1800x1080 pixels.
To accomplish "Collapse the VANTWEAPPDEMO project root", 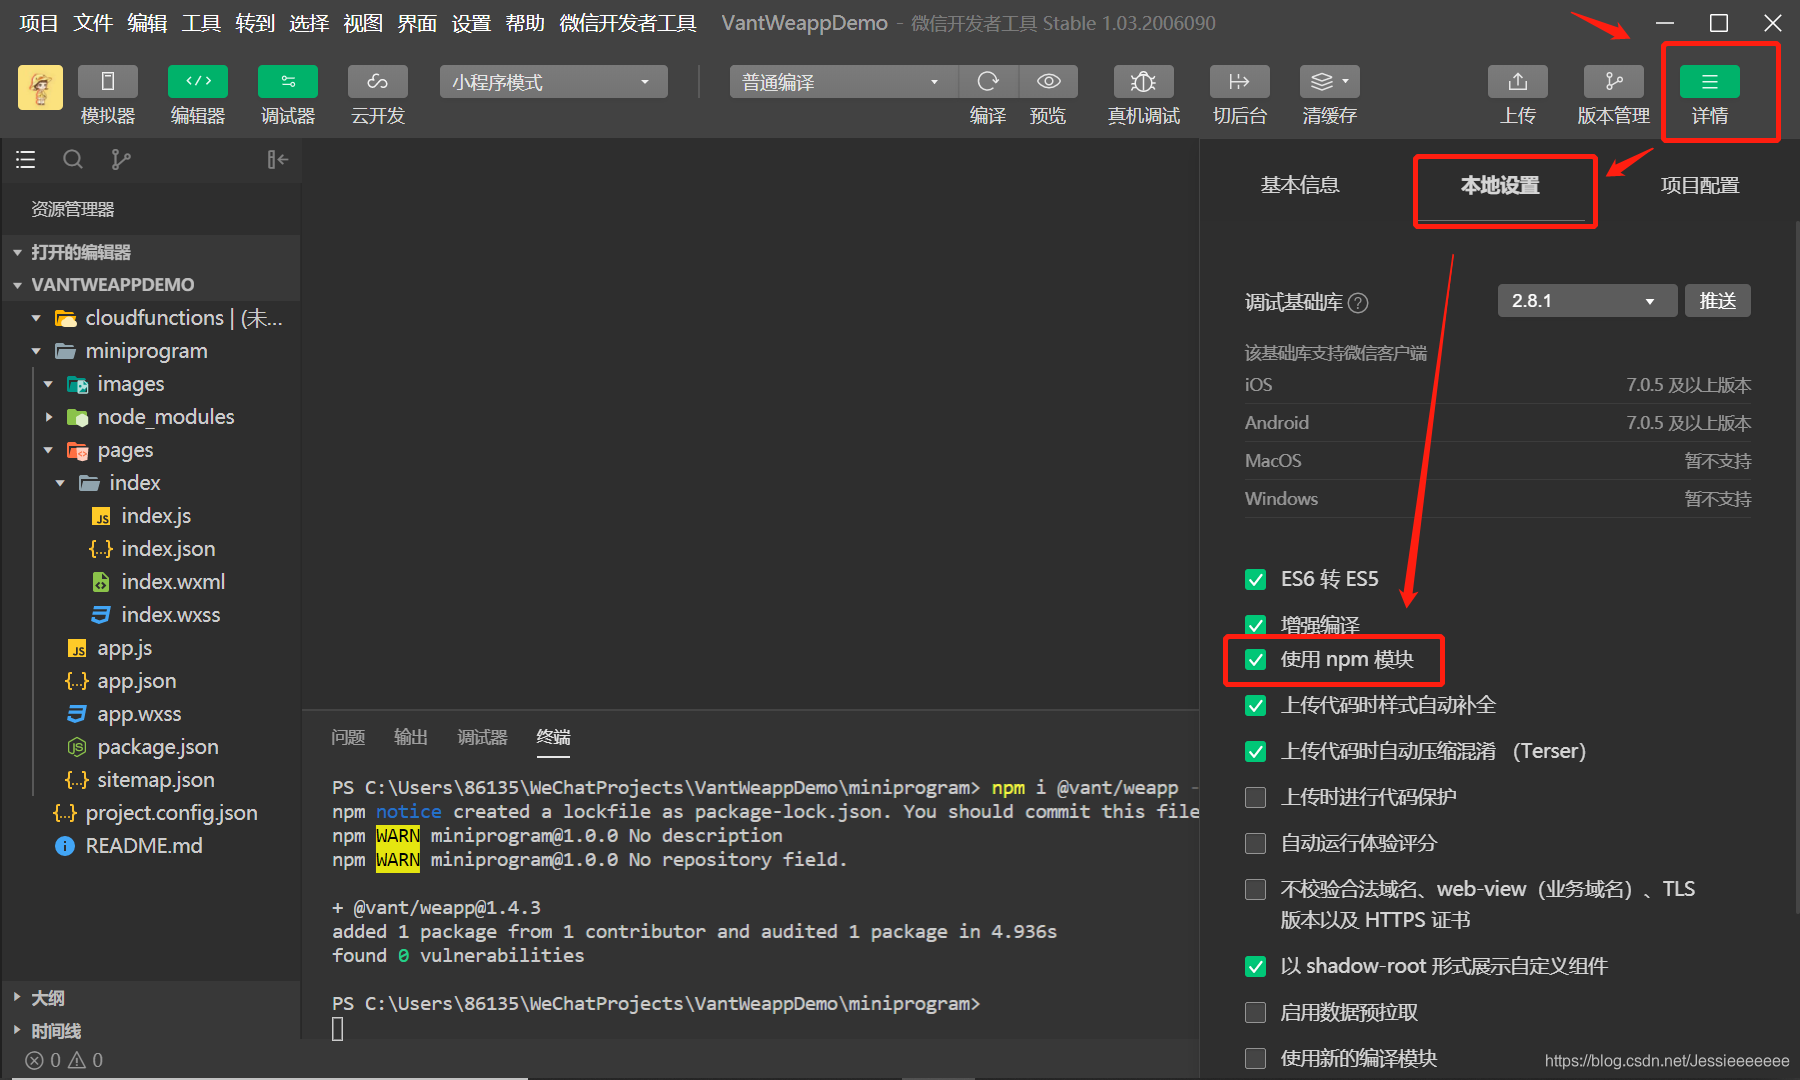I will coord(17,285).
